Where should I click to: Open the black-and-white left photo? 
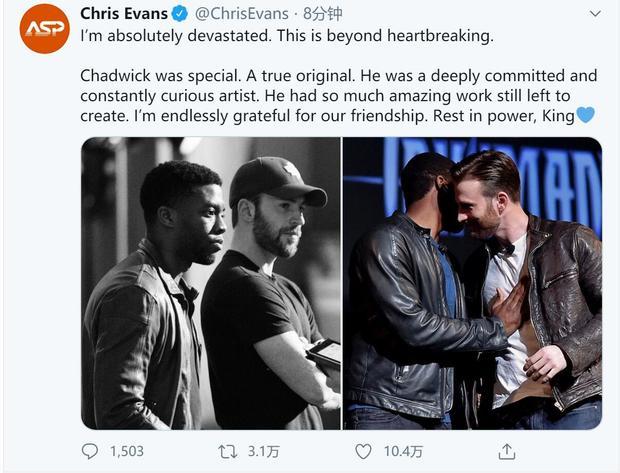coord(211,283)
